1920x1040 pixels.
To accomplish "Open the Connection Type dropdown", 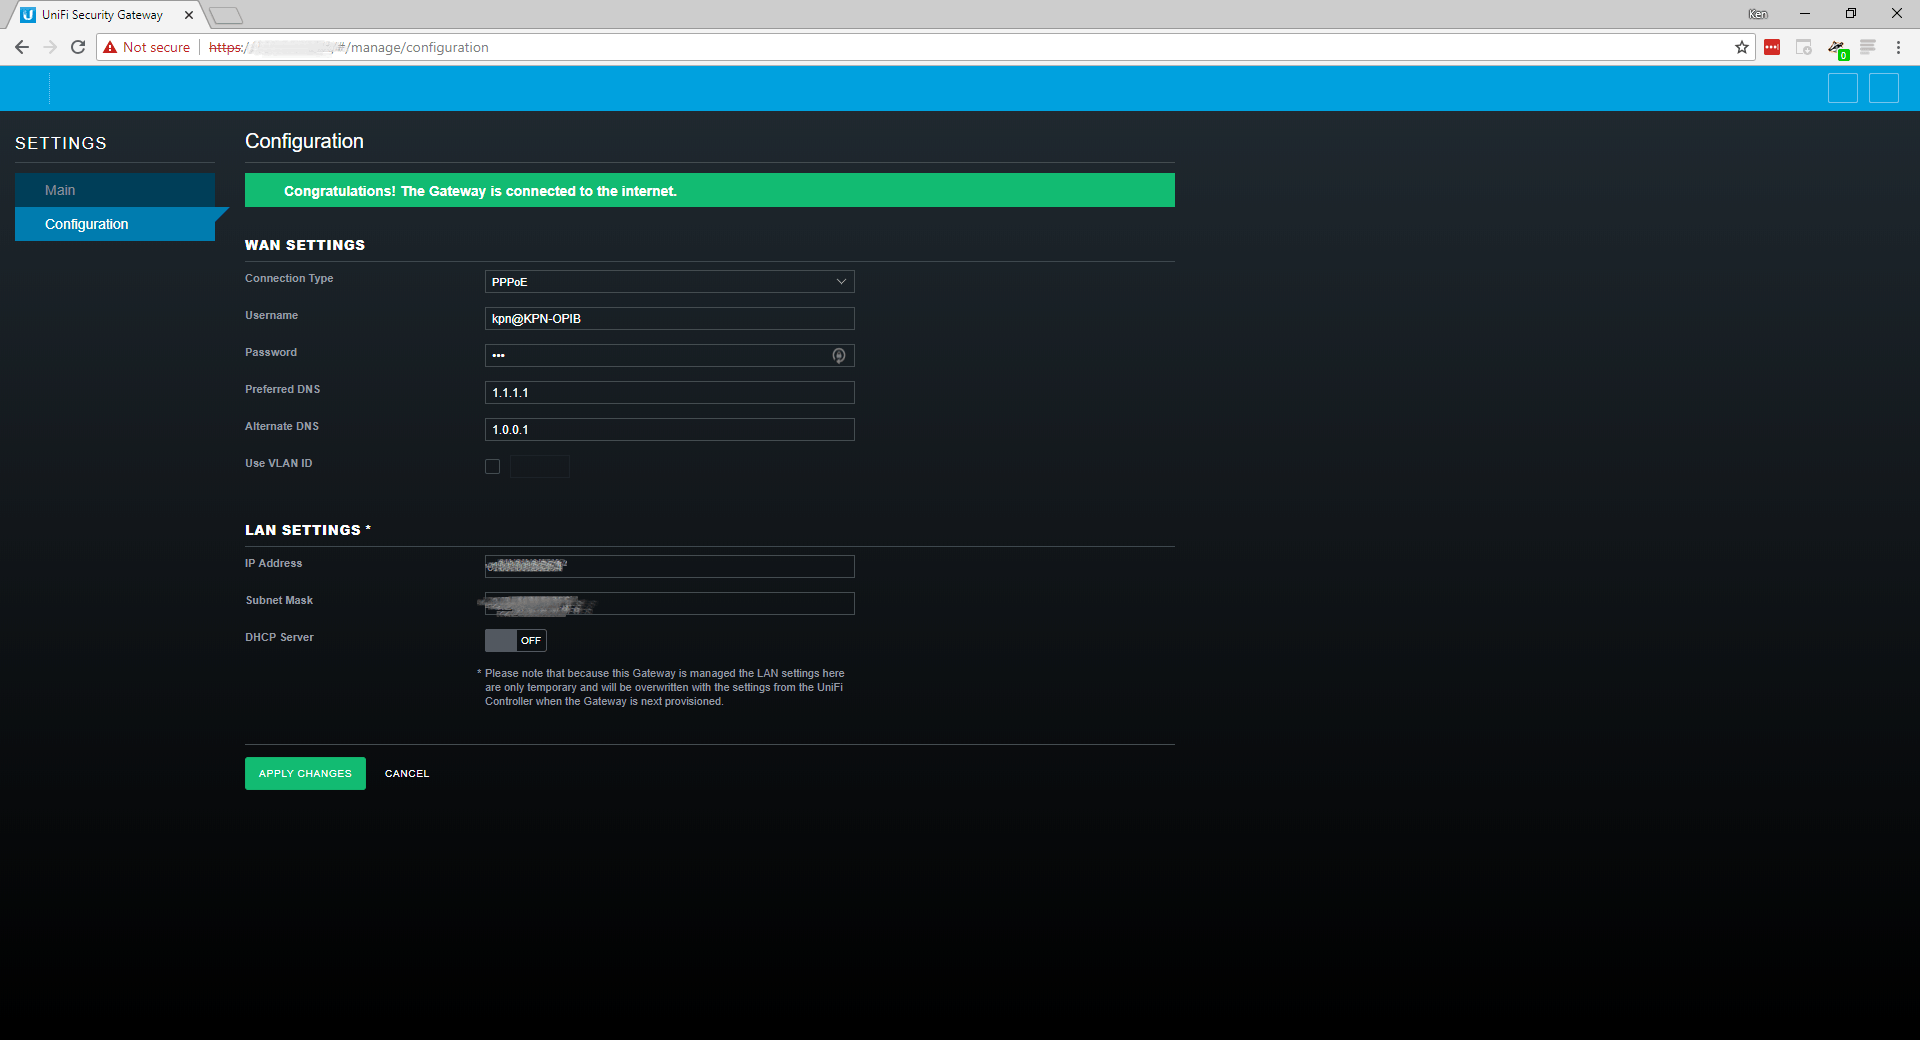I will pos(670,282).
